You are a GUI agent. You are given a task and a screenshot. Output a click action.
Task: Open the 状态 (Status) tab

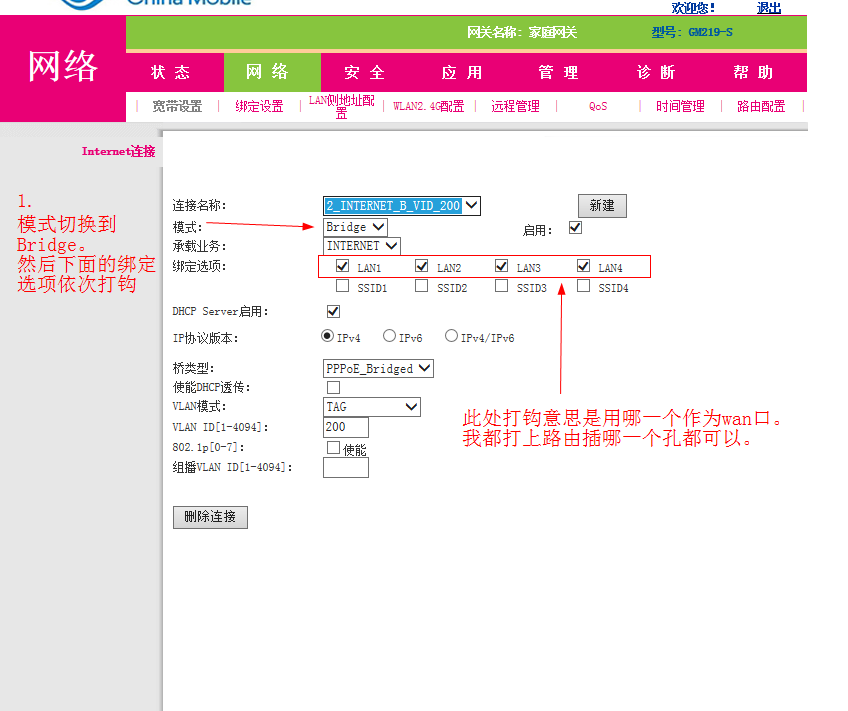click(170, 72)
